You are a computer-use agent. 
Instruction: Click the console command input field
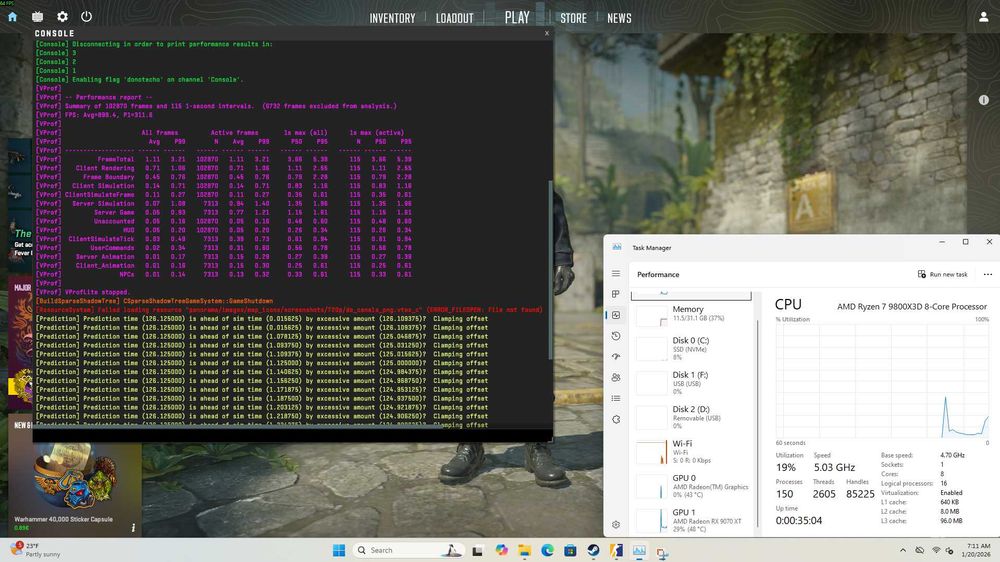(x=293, y=435)
